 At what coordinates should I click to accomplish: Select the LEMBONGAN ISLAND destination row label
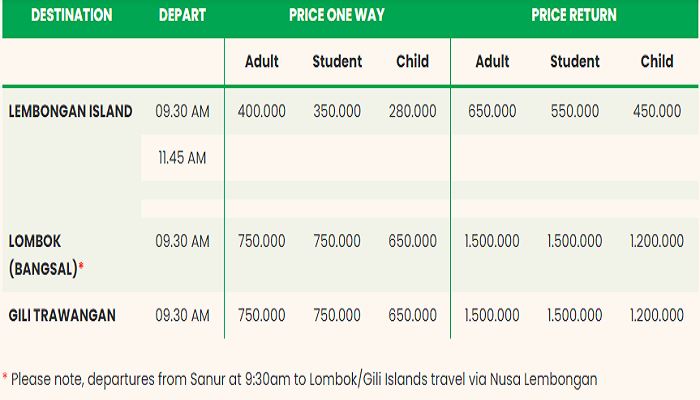71,111
